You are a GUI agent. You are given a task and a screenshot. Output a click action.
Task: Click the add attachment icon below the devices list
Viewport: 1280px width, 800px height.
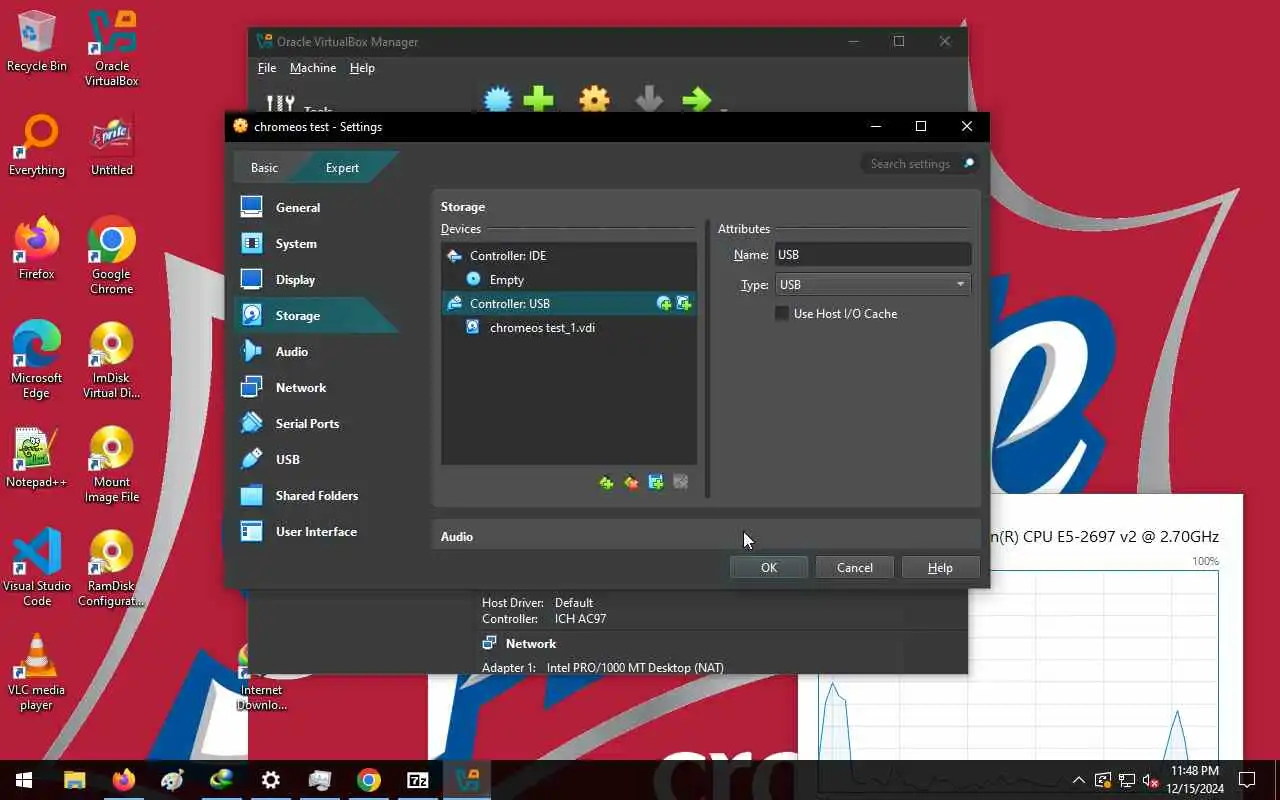[x=656, y=483]
